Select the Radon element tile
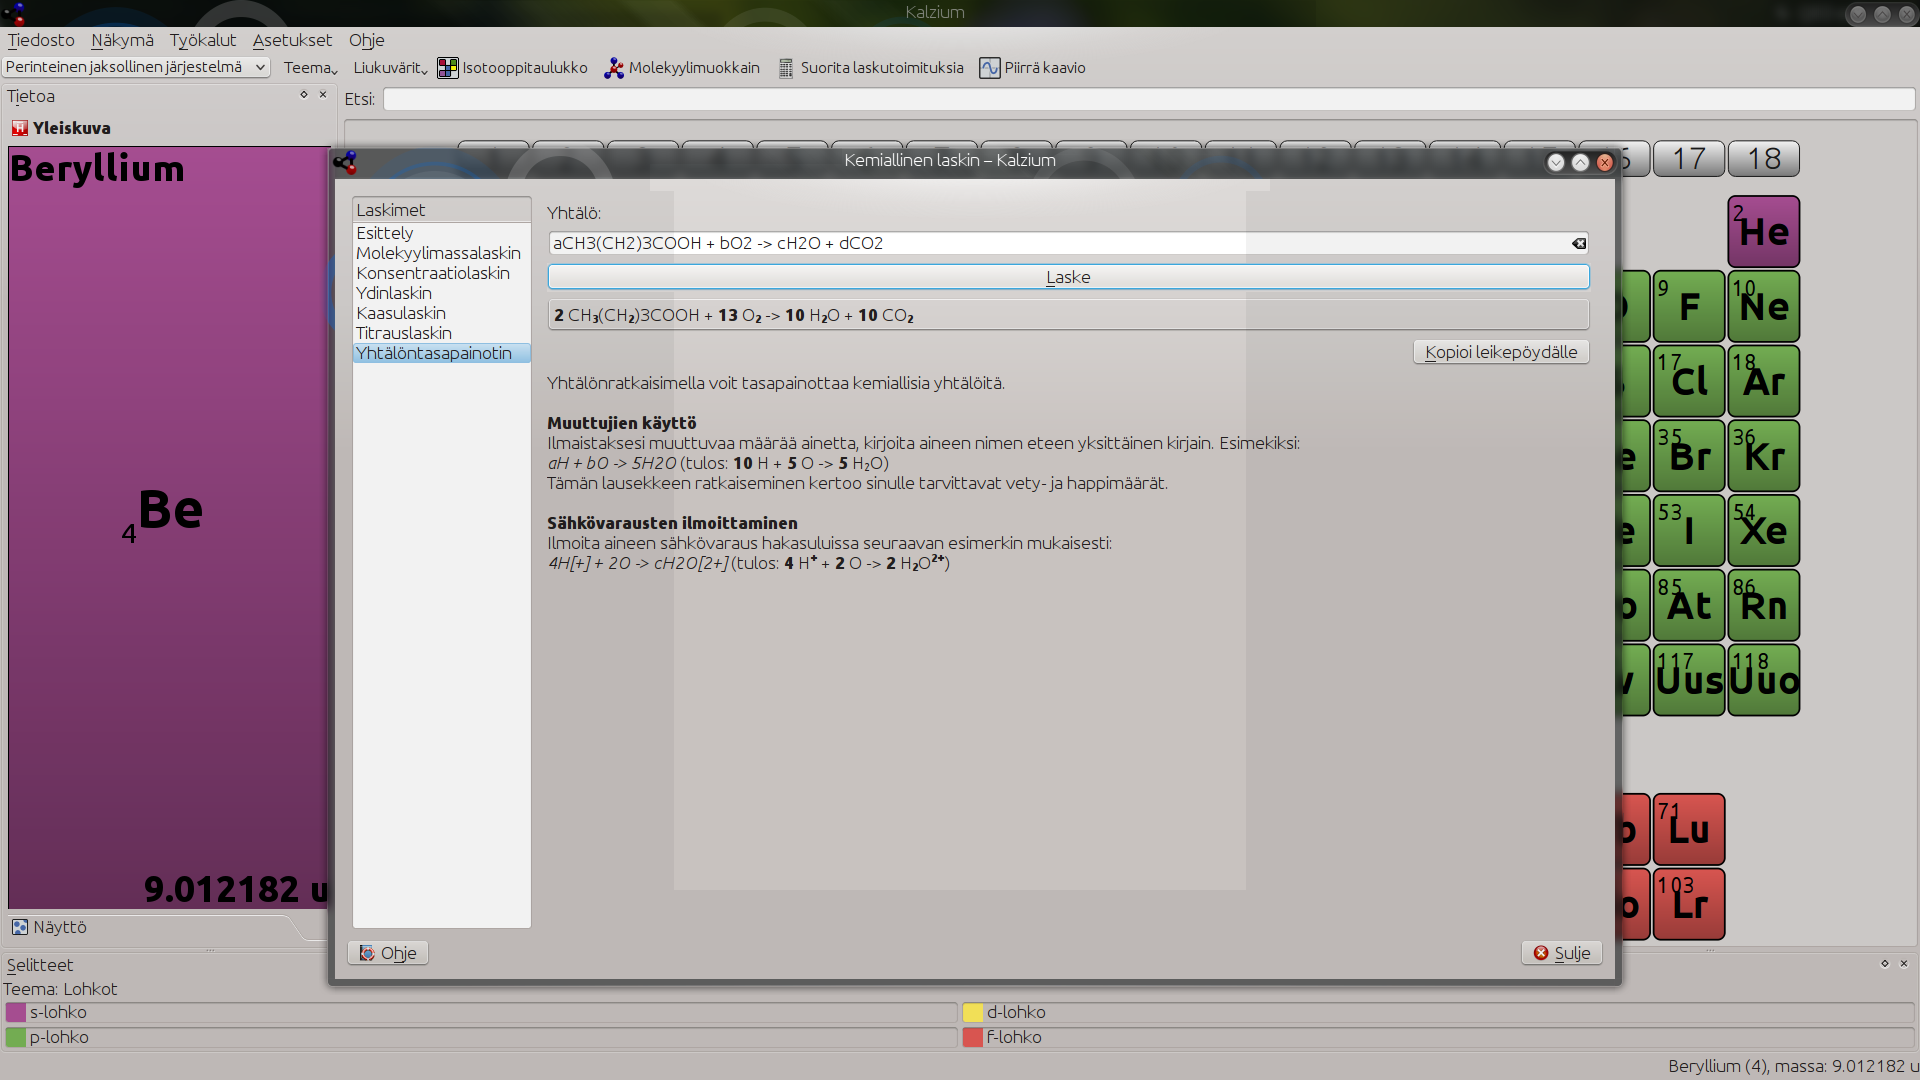The height and width of the screenshot is (1080, 1920). coord(1764,605)
